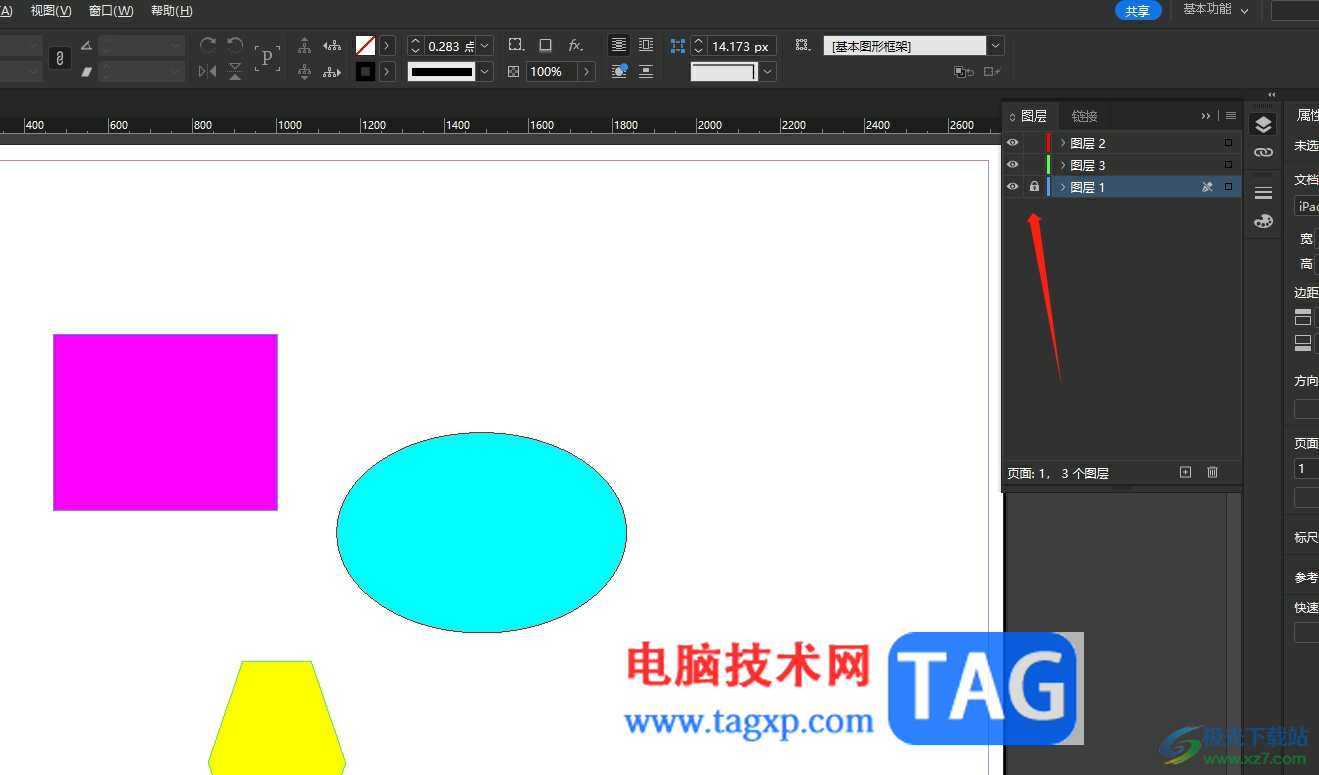Open the corner shape dropdown
1319x775 pixels.
tap(768, 72)
